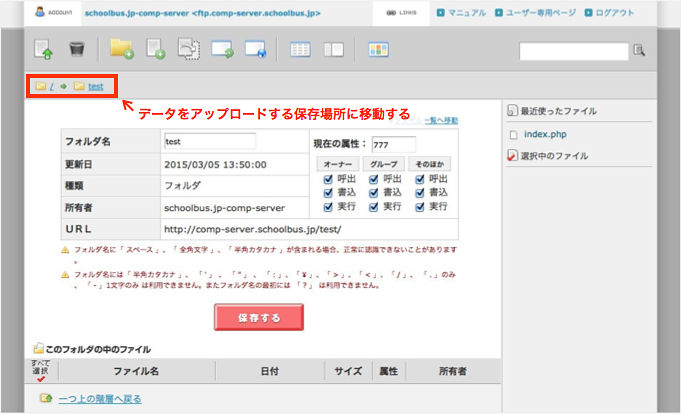Click the グループ permission column button
The image size is (681, 414).
click(x=383, y=164)
